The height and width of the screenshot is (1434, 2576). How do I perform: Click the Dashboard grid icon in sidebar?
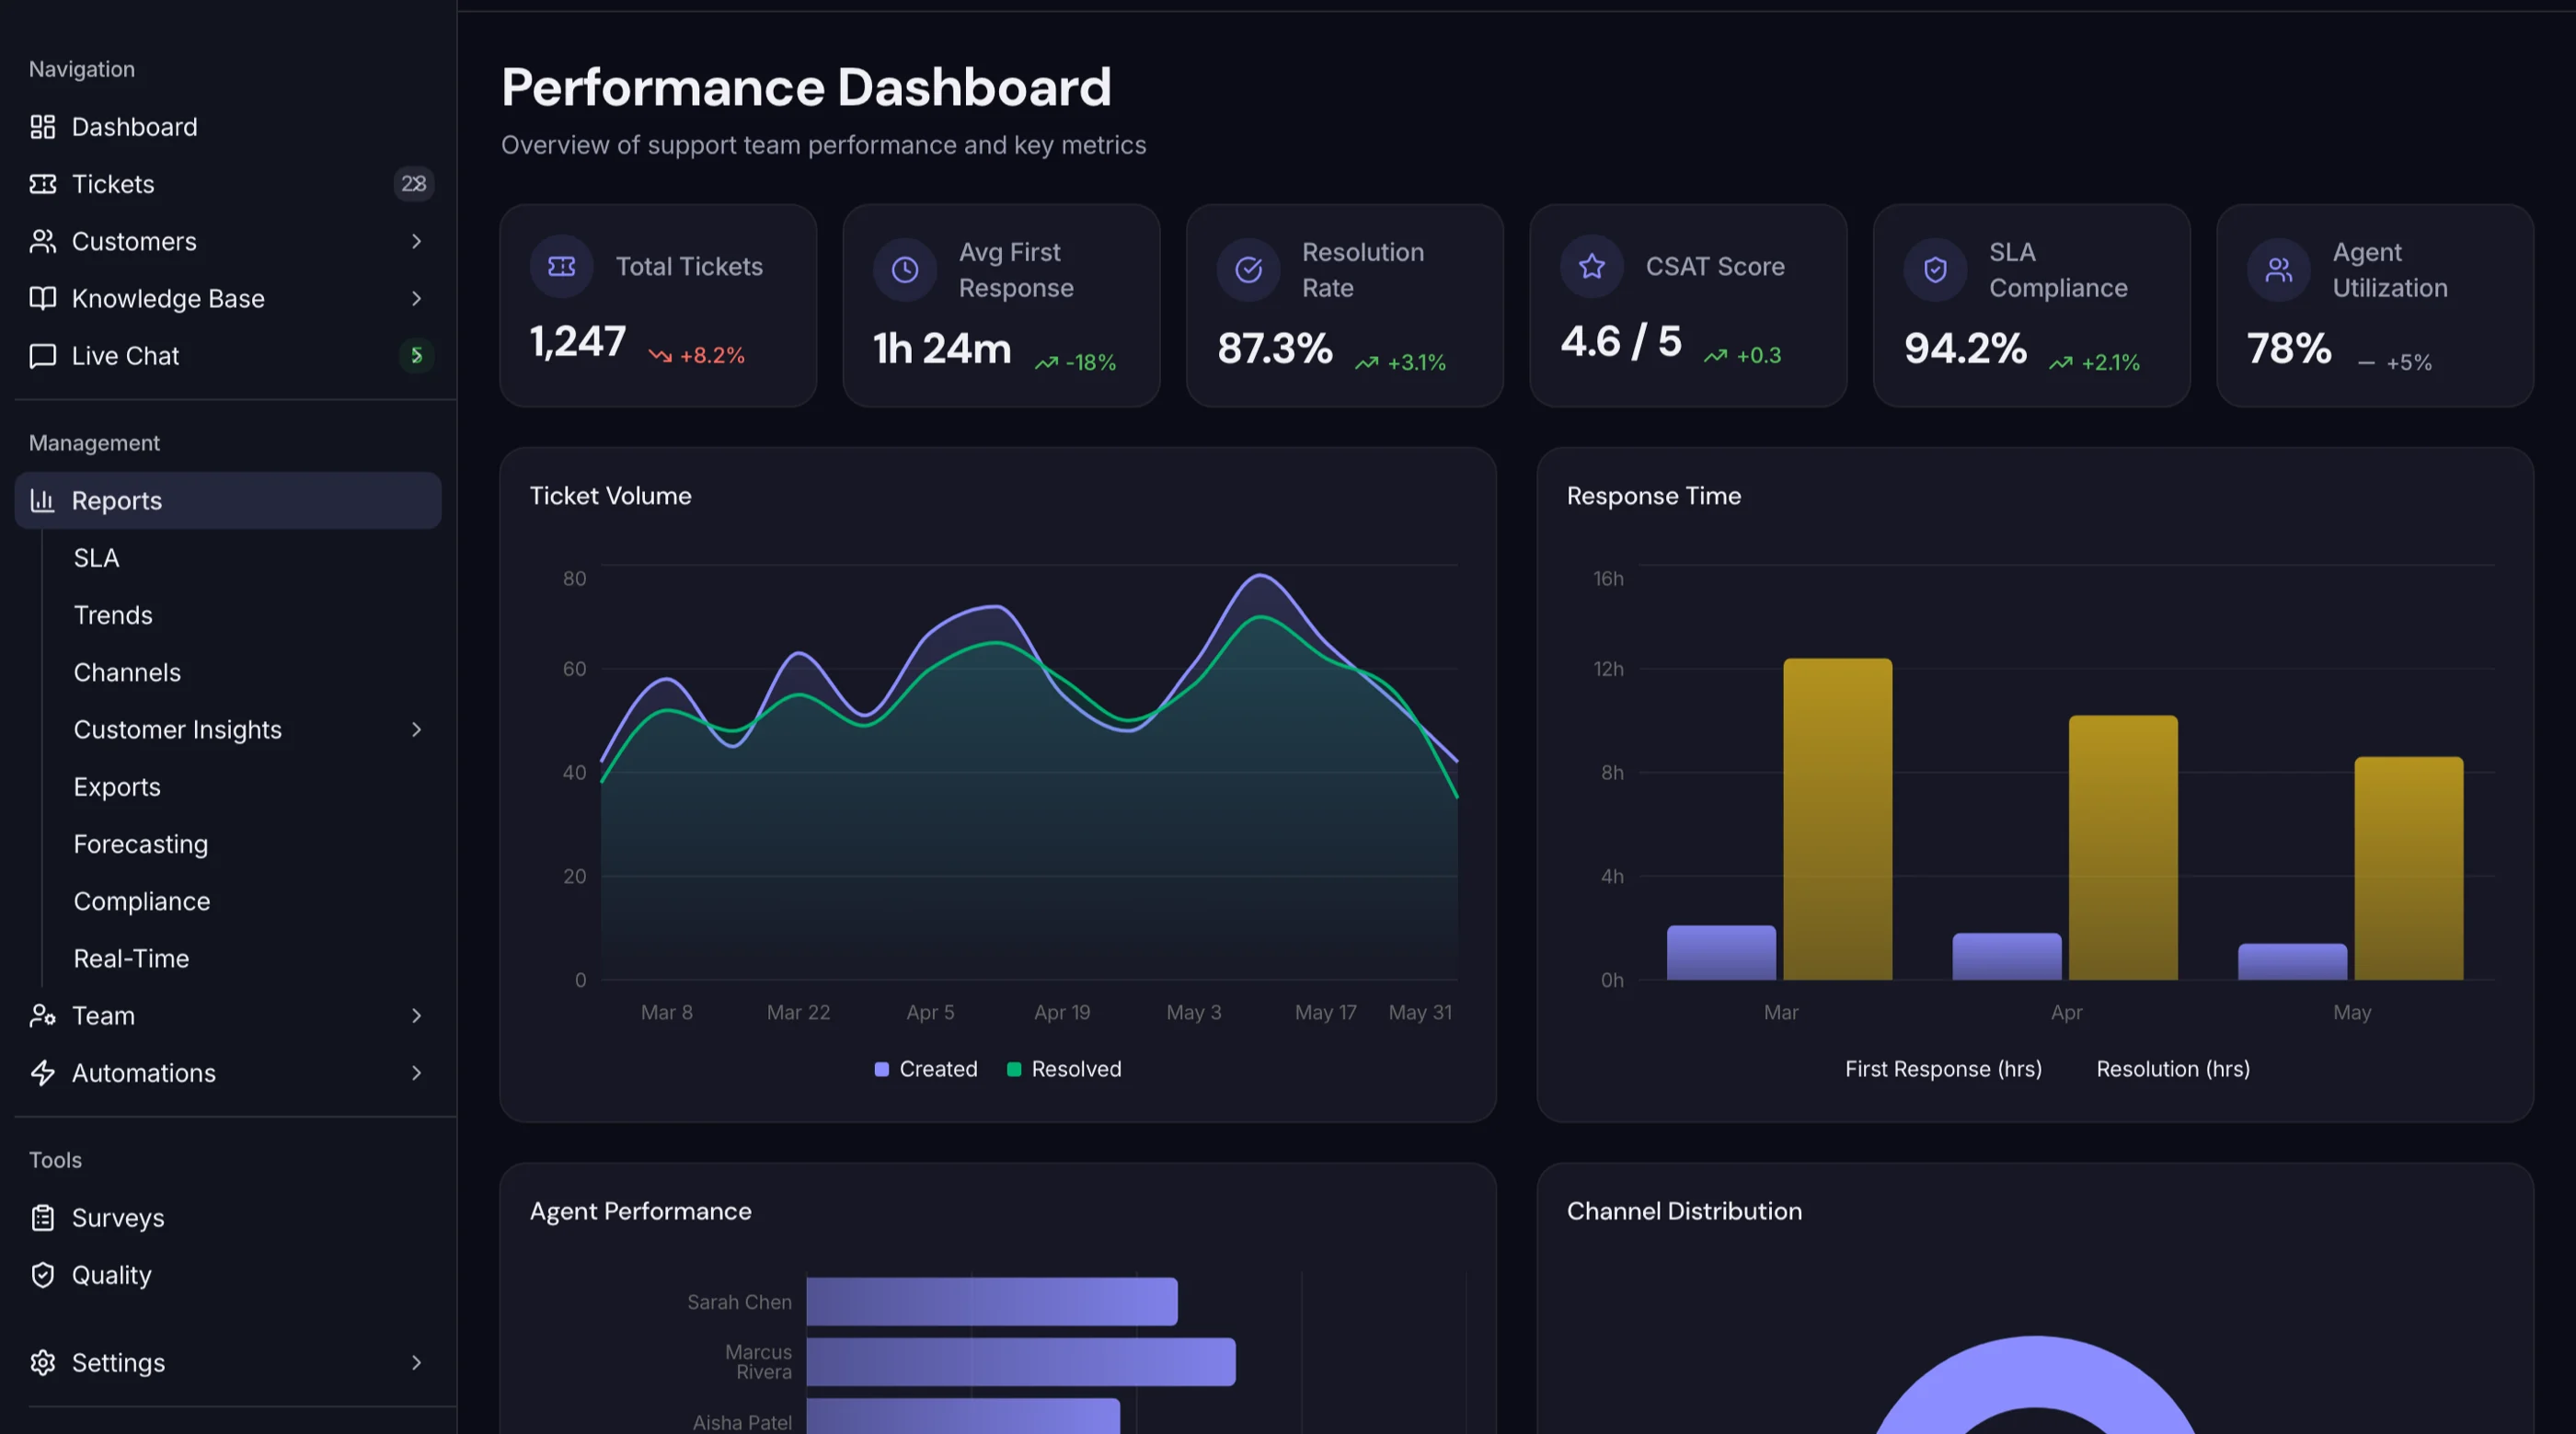click(42, 127)
